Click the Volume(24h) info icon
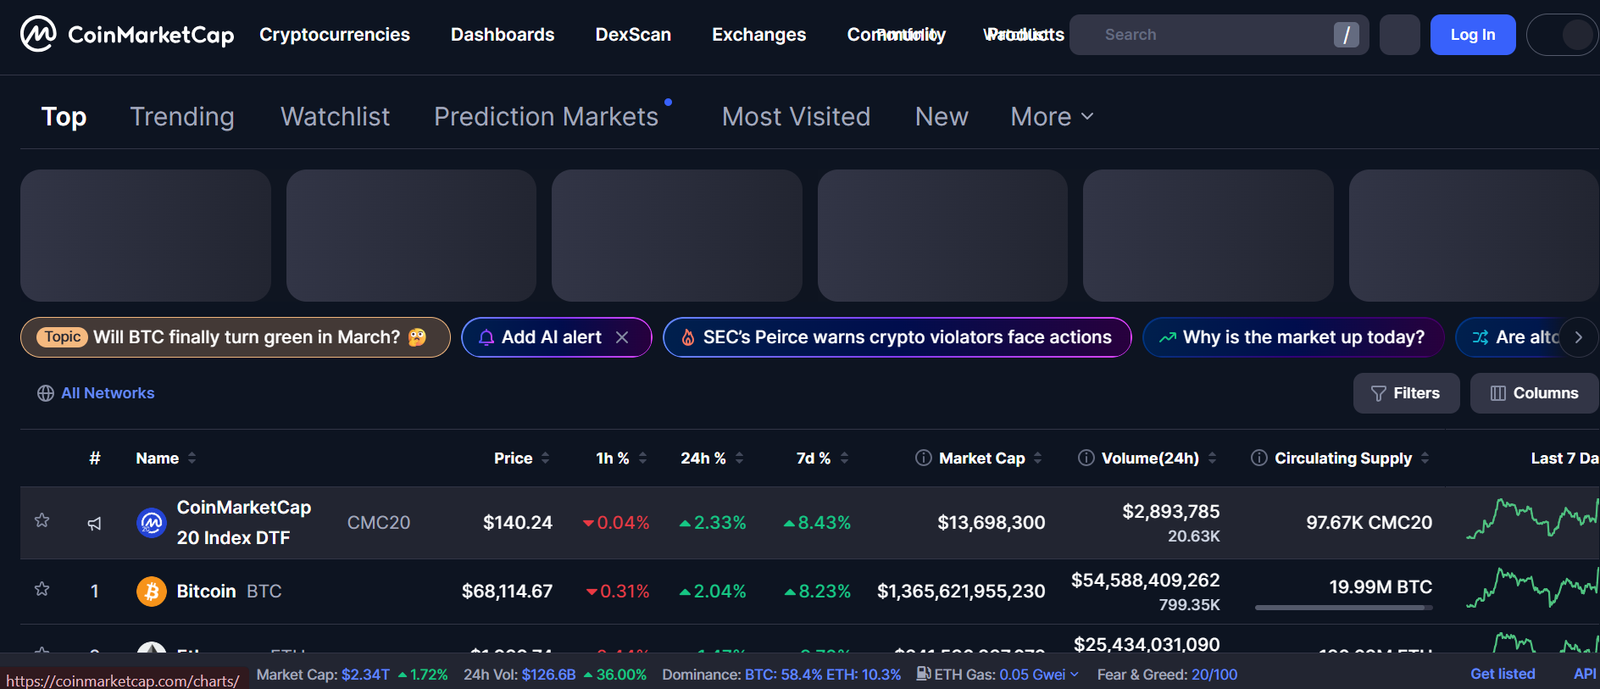 (1086, 458)
